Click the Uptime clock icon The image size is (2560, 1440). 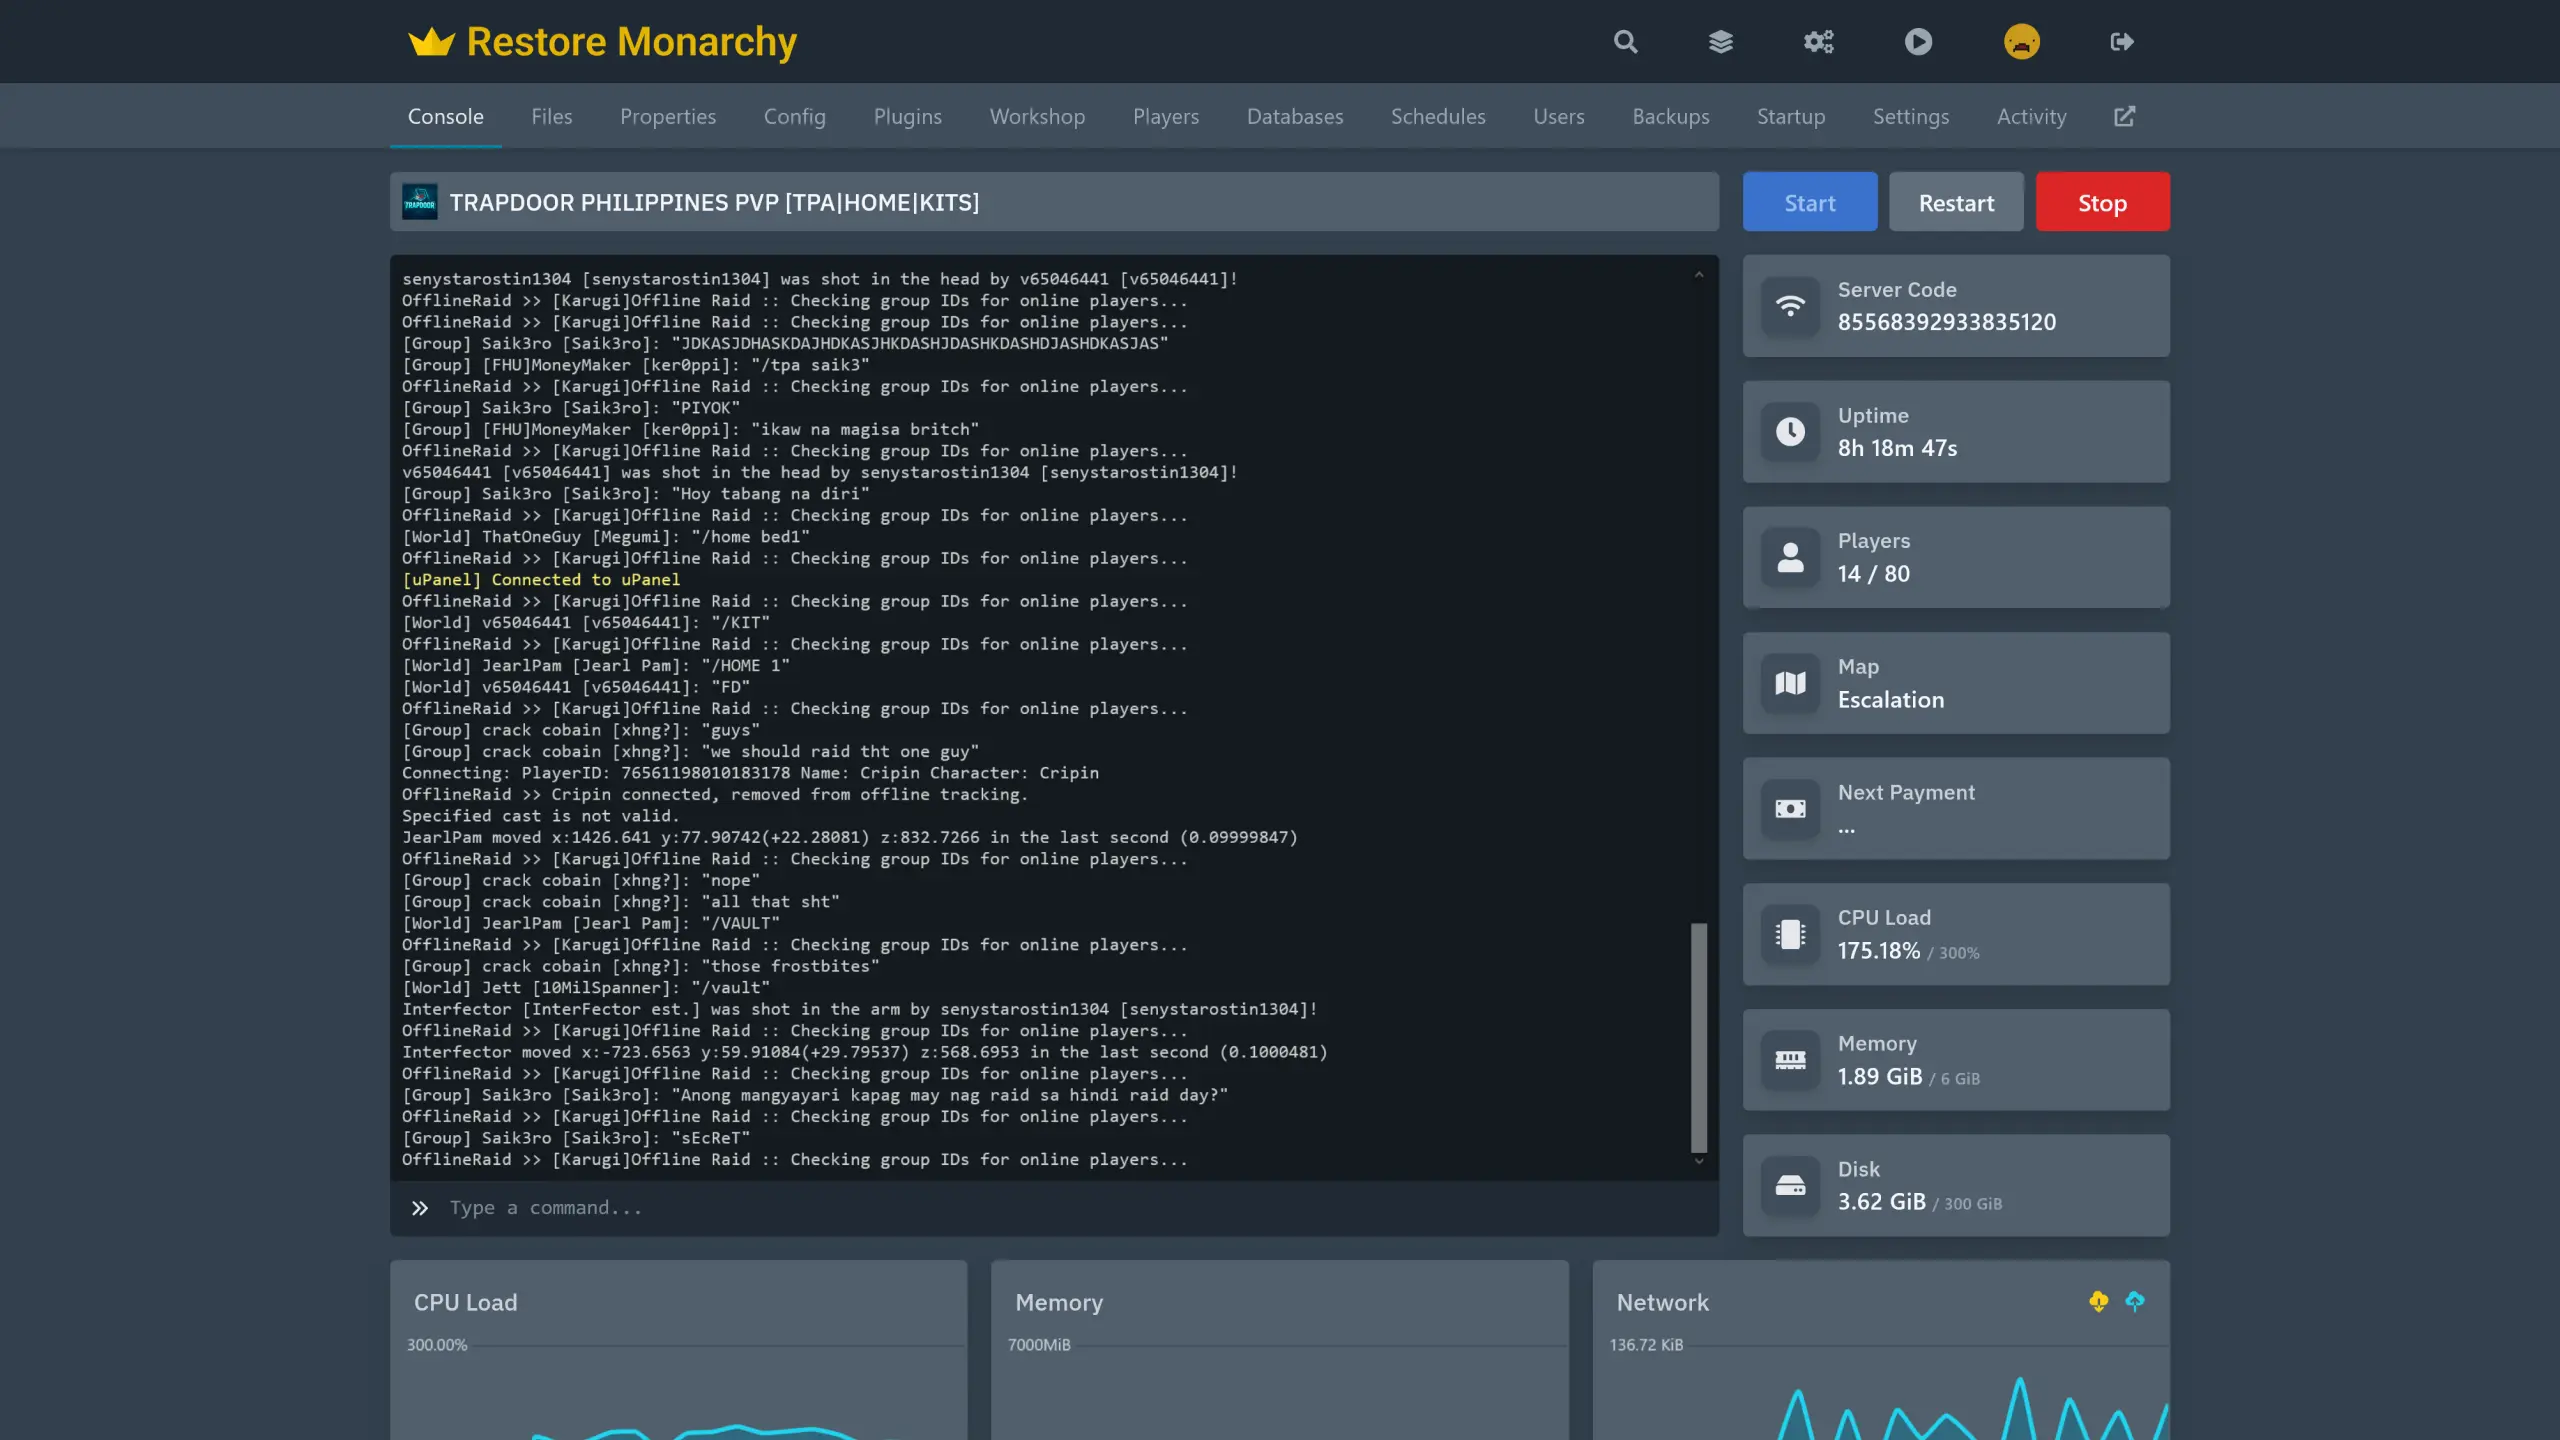(1790, 432)
